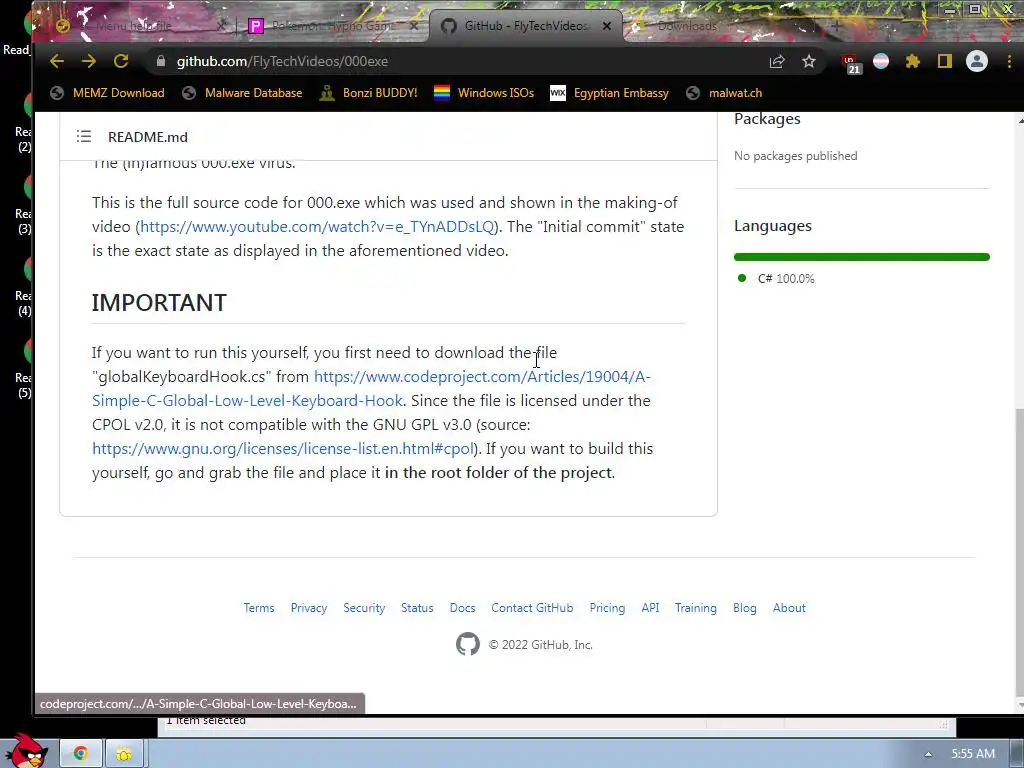Open the second taskbar app next to Chrome
The width and height of the screenshot is (1024, 768).
[x=123, y=754]
